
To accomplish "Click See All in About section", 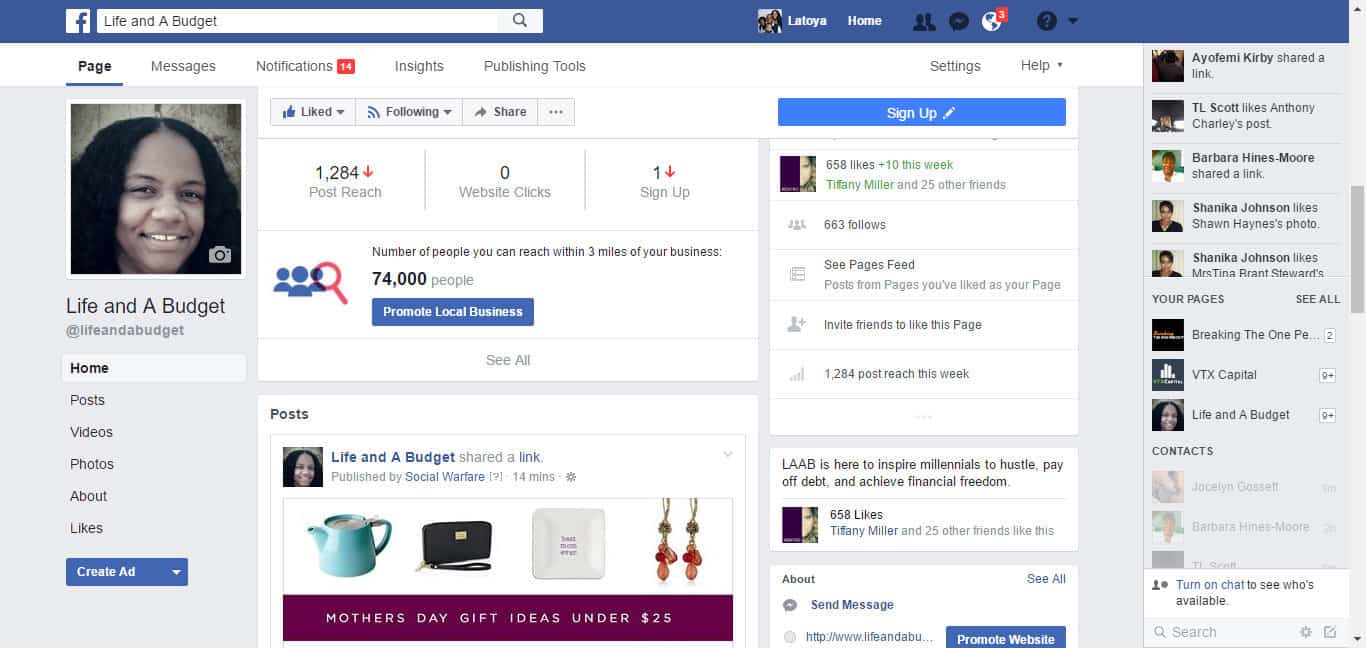I will pos(1046,579).
